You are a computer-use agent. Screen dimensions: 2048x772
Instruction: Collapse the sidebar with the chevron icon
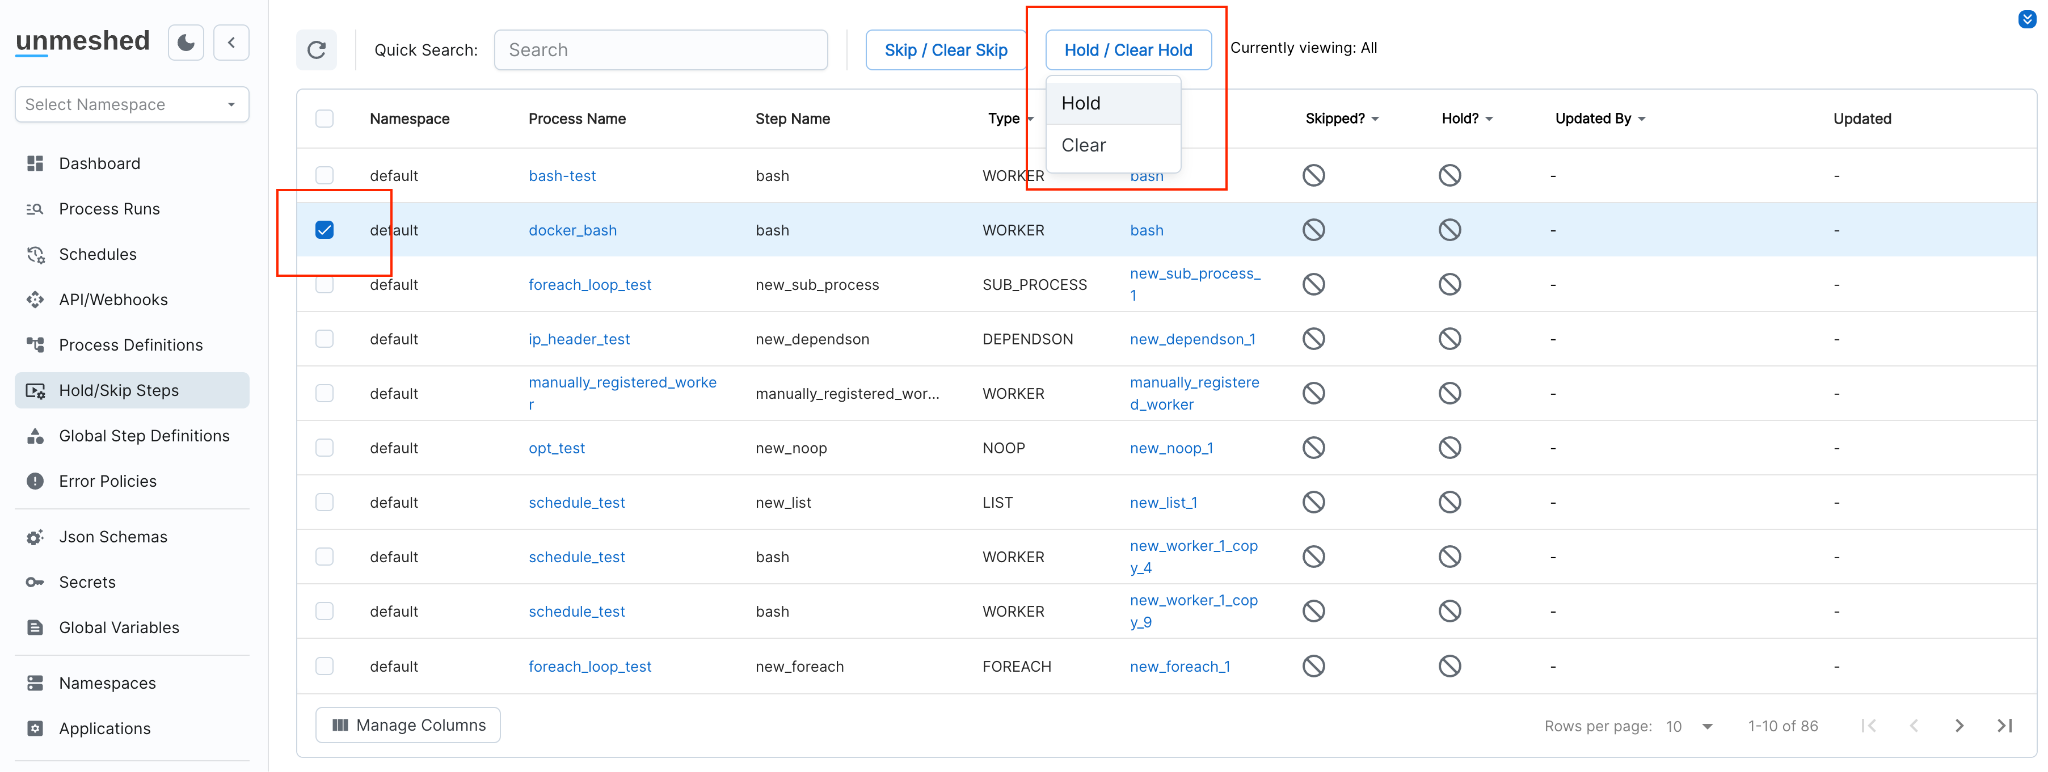point(231,42)
